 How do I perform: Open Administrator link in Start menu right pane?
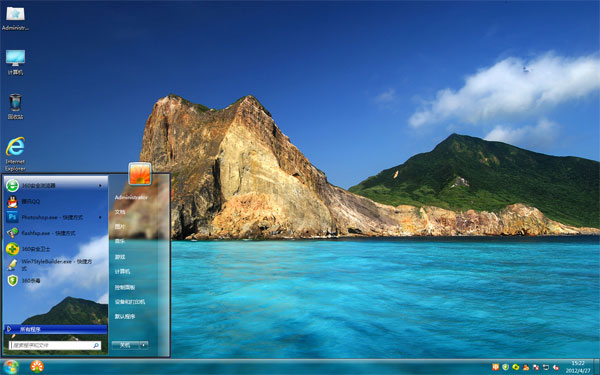pyautogui.click(x=131, y=197)
